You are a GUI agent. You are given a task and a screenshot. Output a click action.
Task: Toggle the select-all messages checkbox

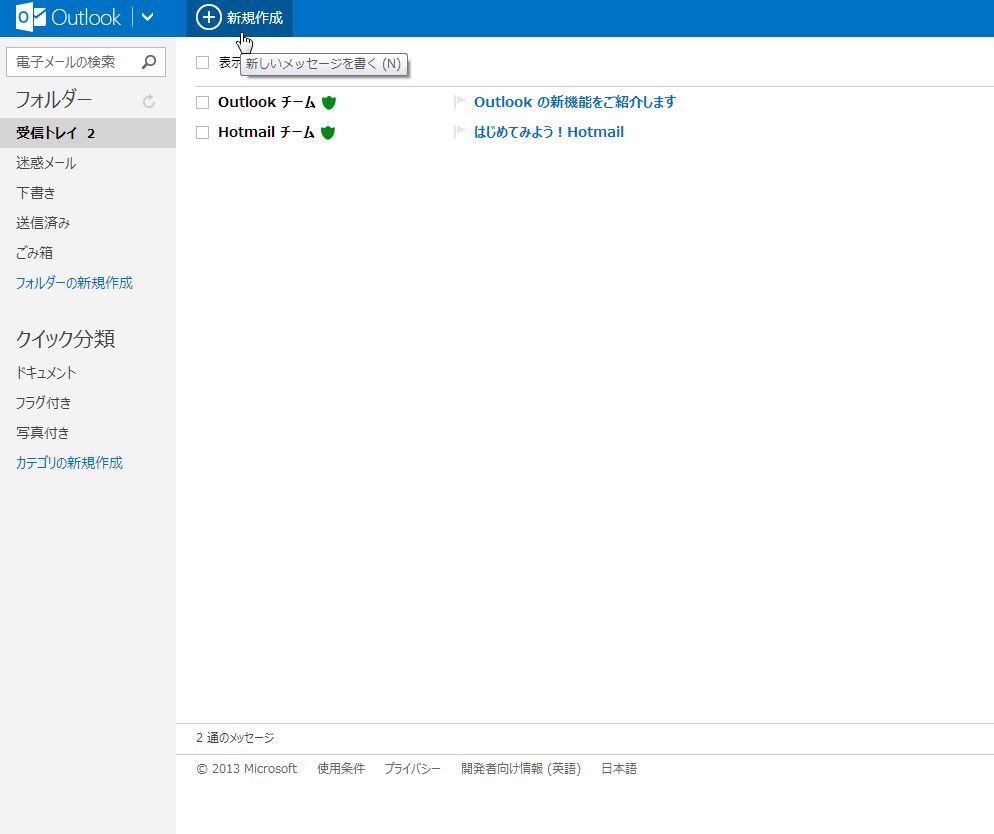[x=202, y=62]
